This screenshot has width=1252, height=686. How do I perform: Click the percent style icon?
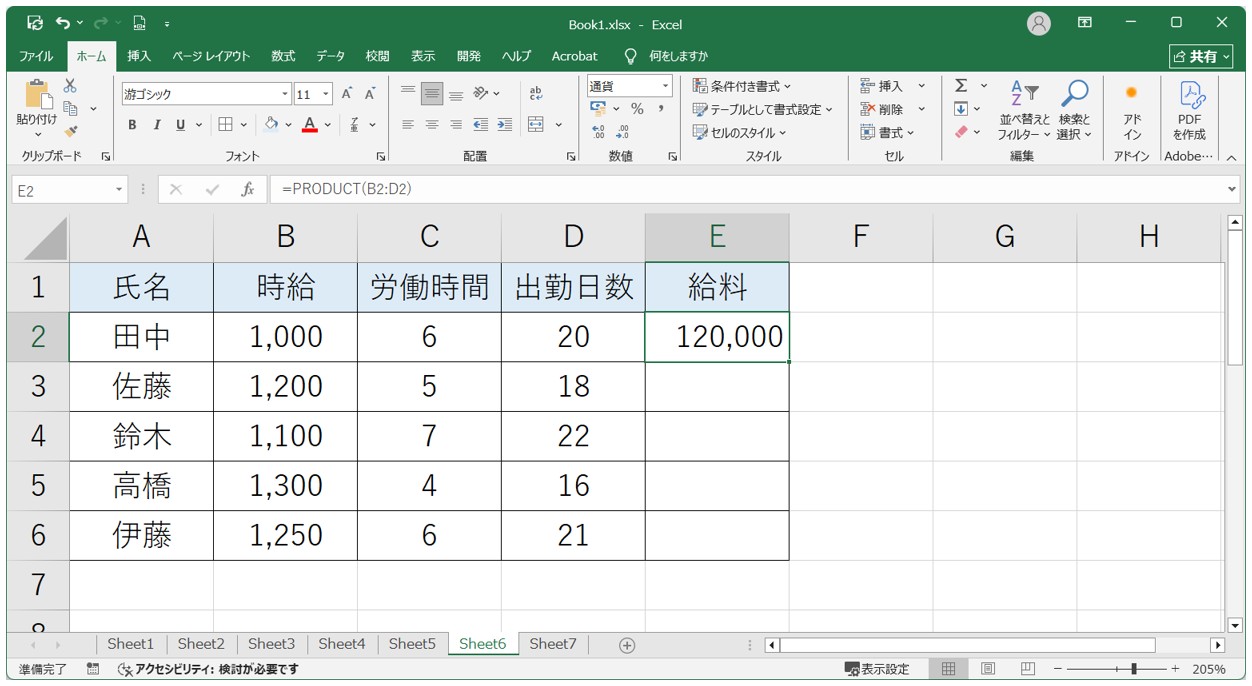637,109
